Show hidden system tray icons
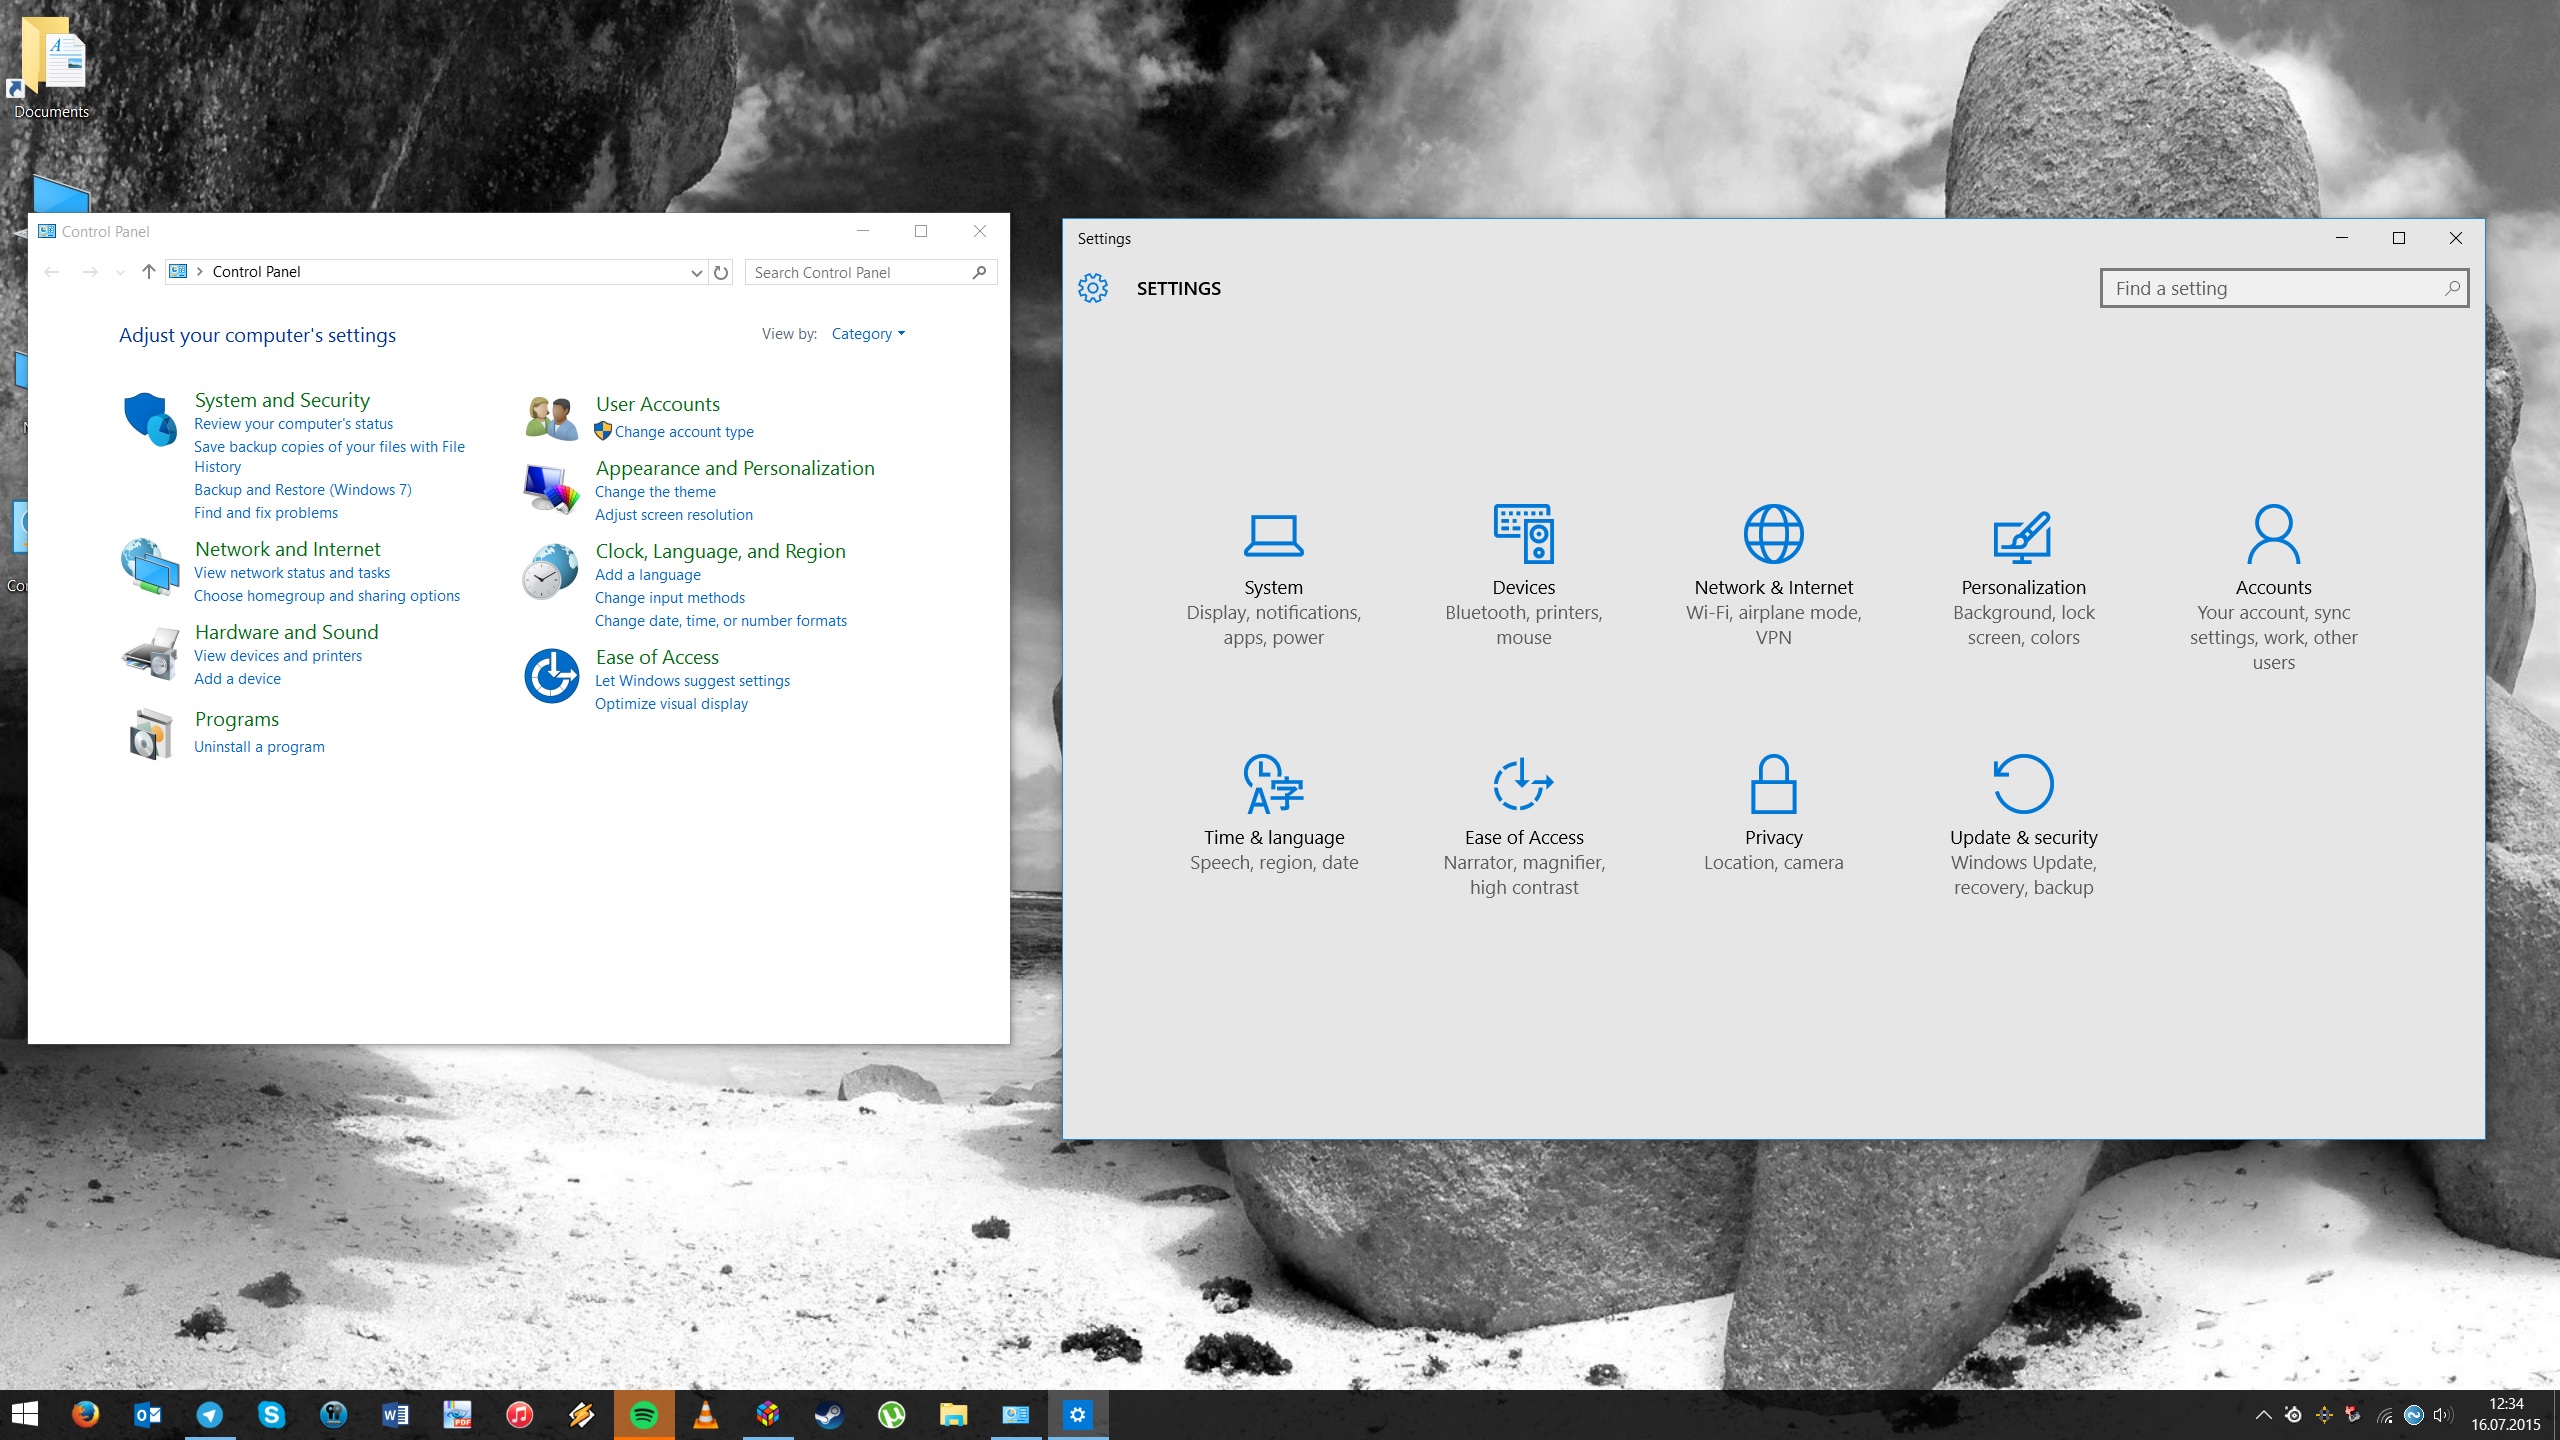Screen dimensions: 2560x1440 pos(2263,1415)
